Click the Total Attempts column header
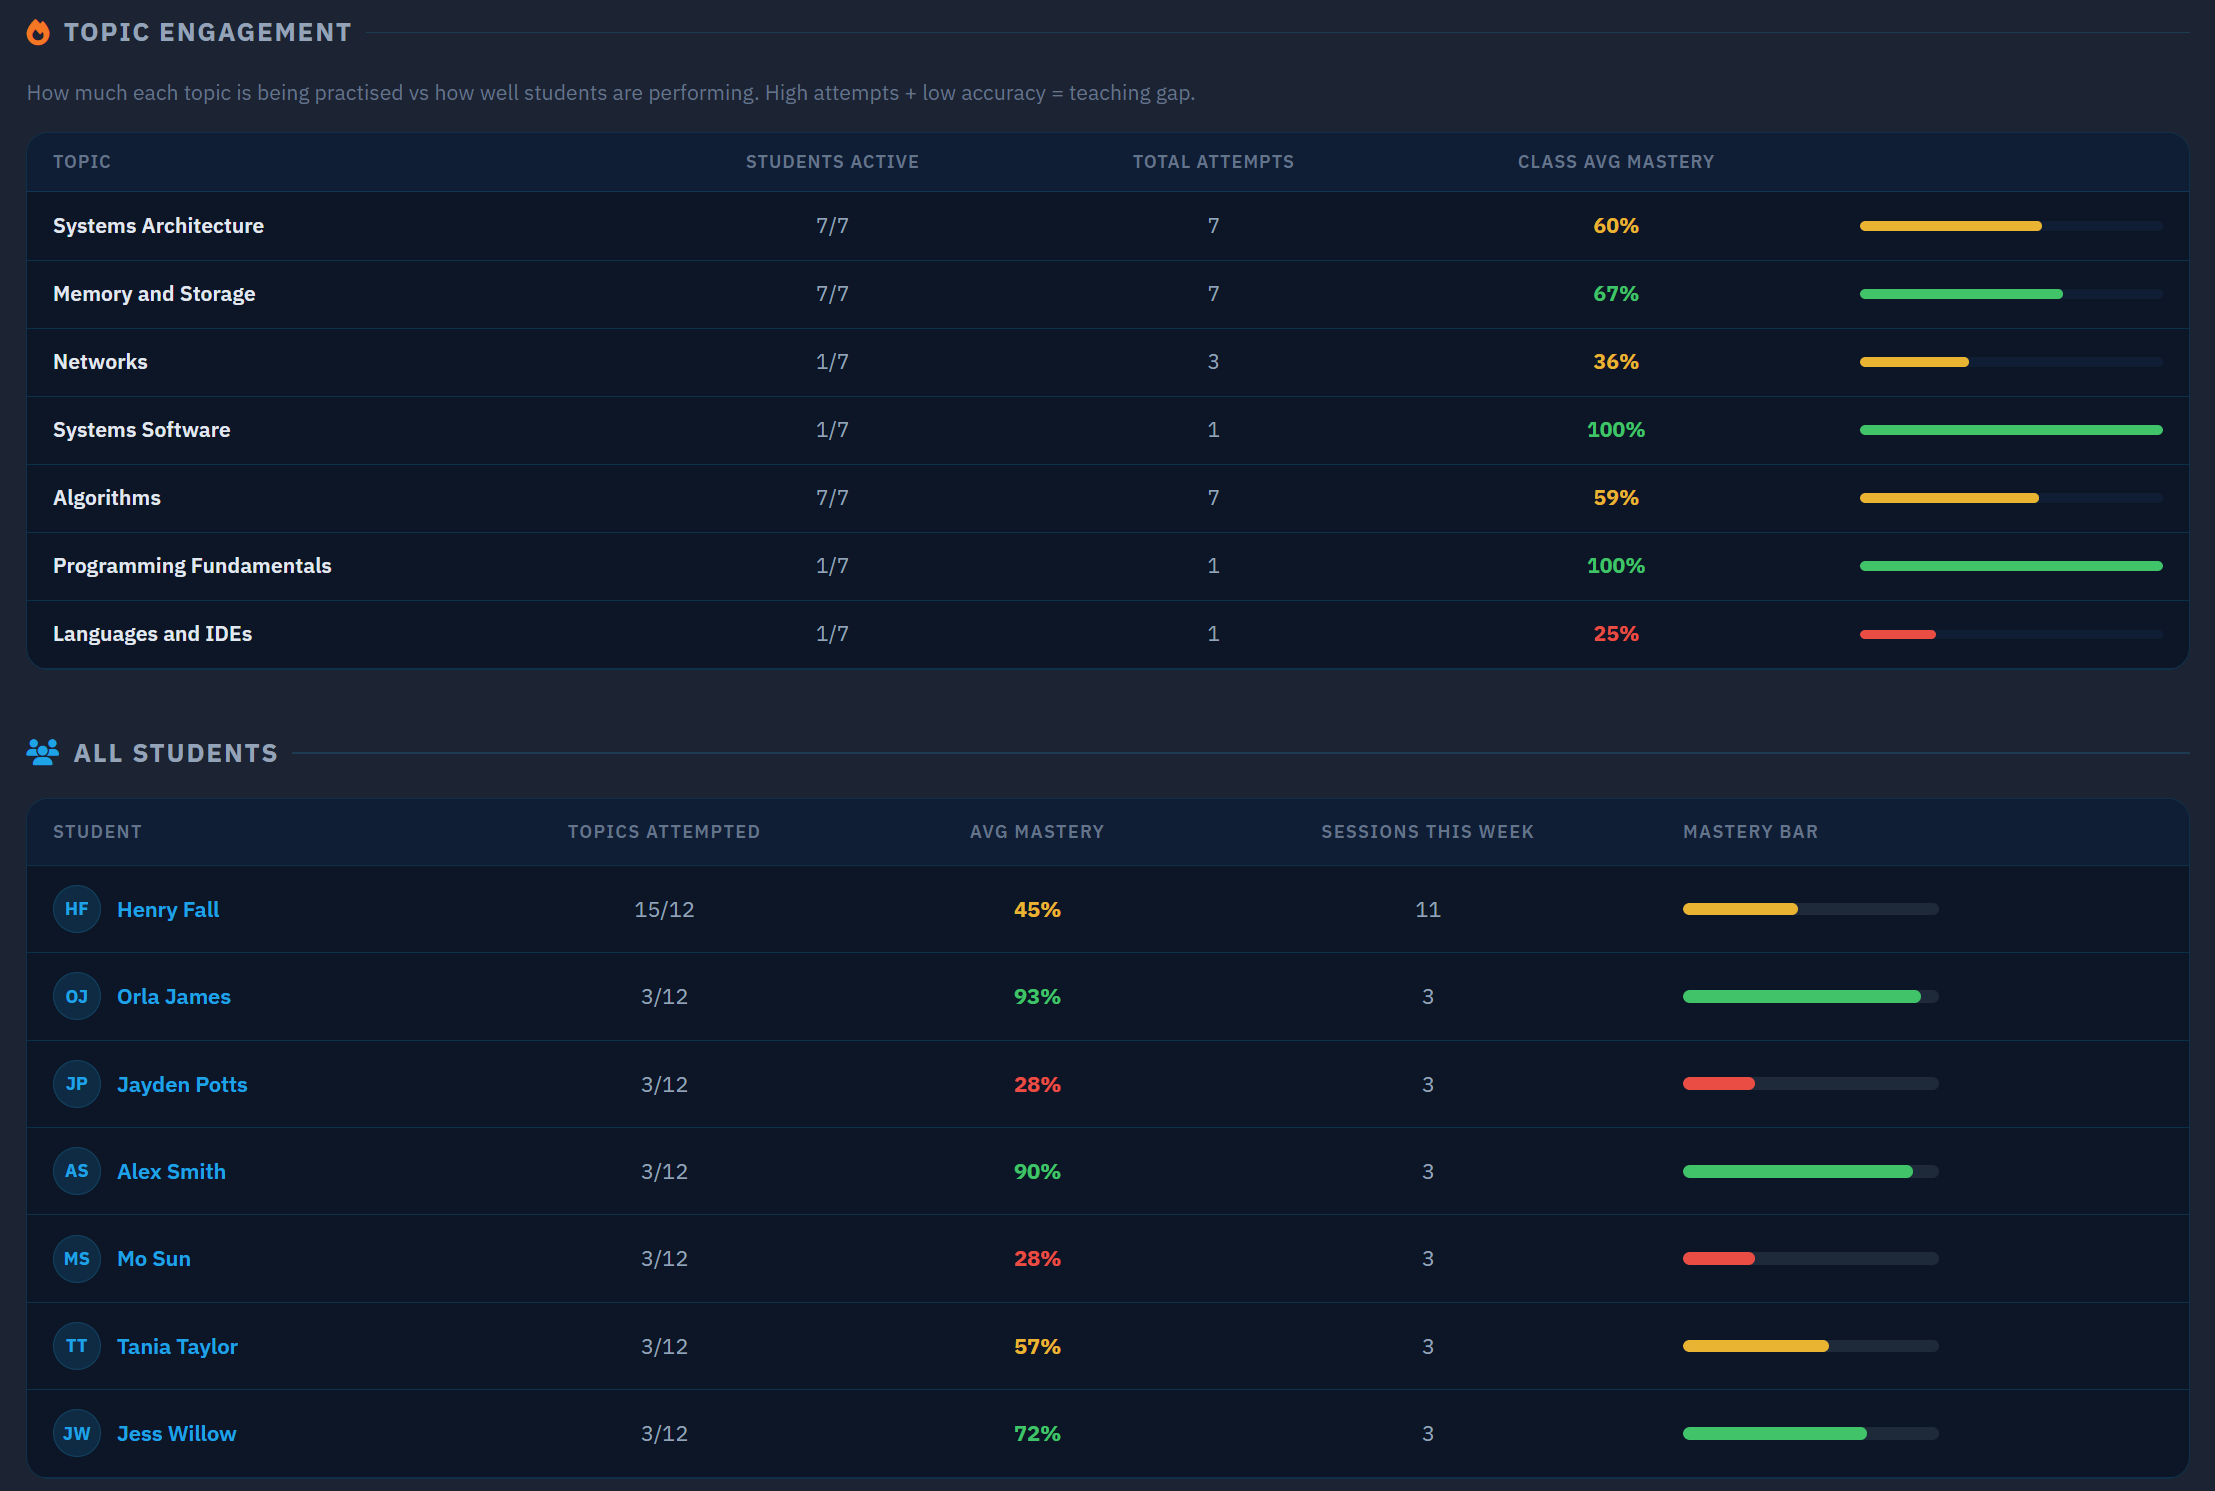 1212,162
